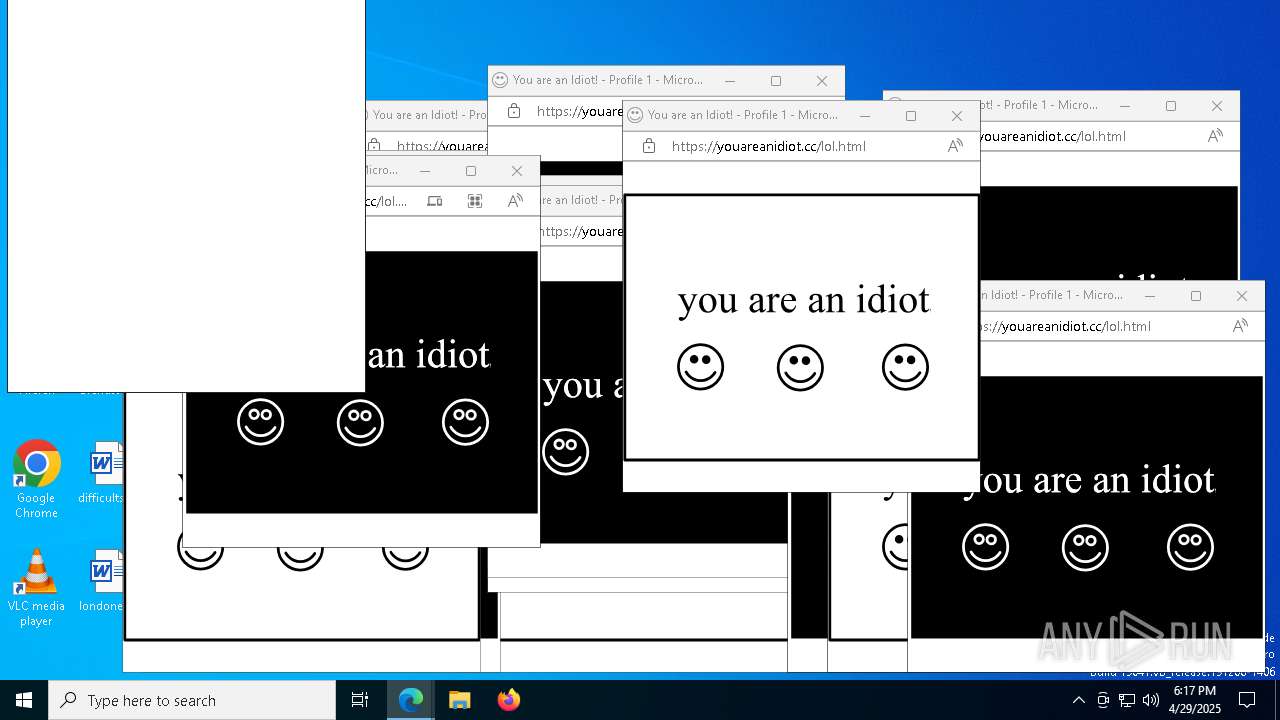Select the "londone" Word document on desktop
The height and width of the screenshot is (720, 1280).
(101, 582)
